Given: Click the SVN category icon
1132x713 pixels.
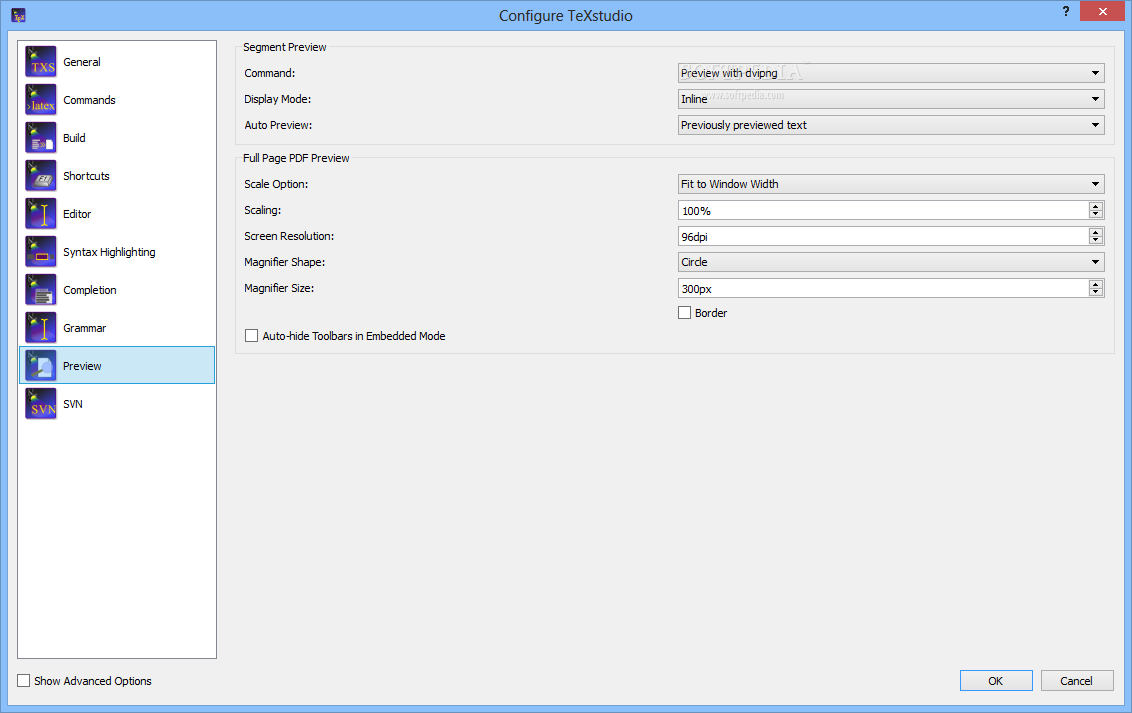Looking at the screenshot, I should coord(40,403).
